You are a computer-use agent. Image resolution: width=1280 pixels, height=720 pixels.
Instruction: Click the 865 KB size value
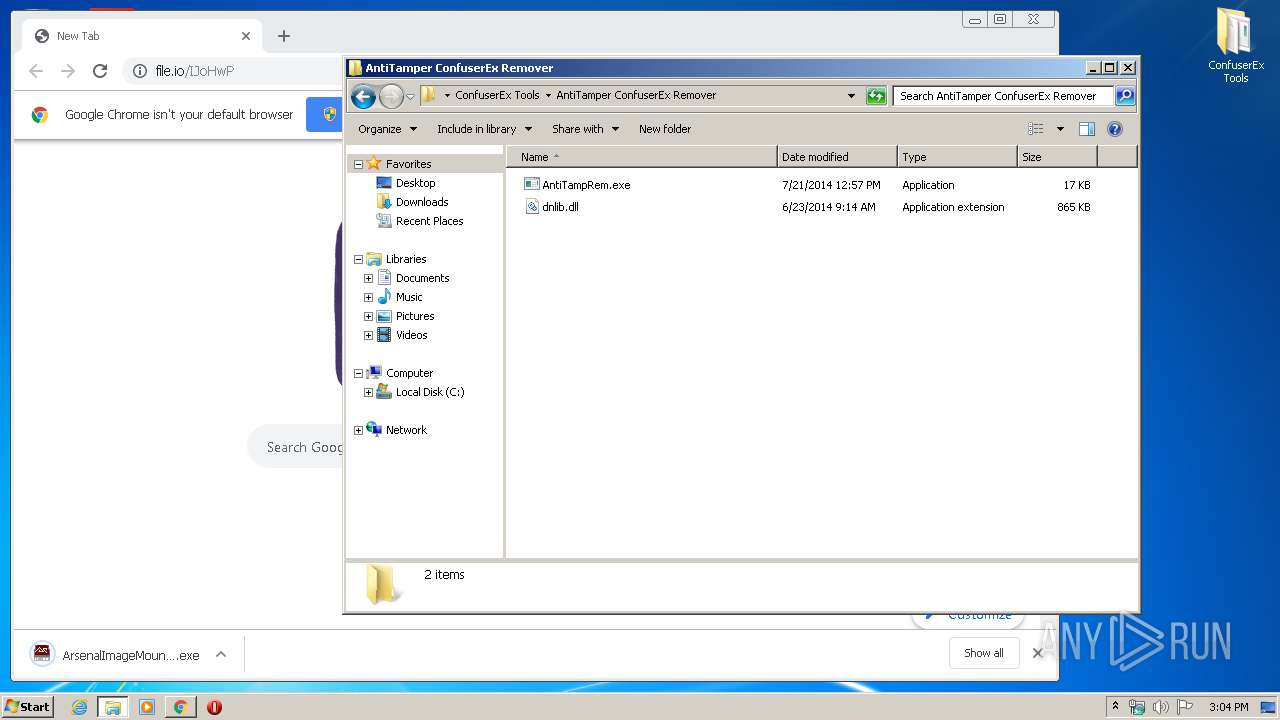tap(1073, 207)
